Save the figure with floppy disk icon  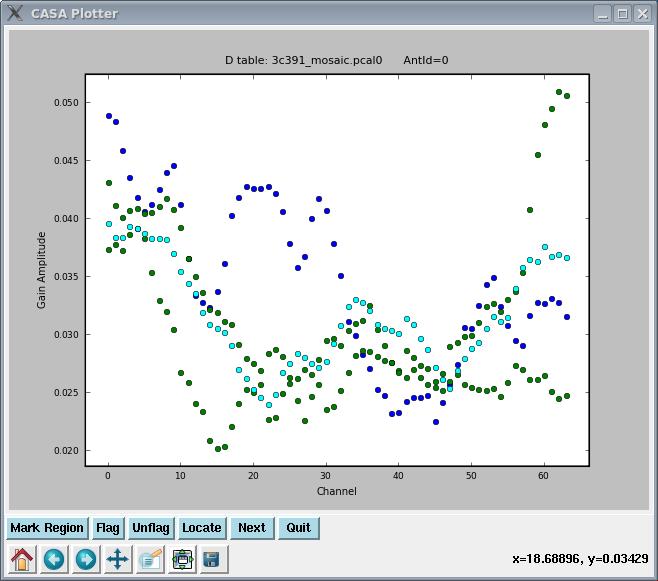point(211,559)
